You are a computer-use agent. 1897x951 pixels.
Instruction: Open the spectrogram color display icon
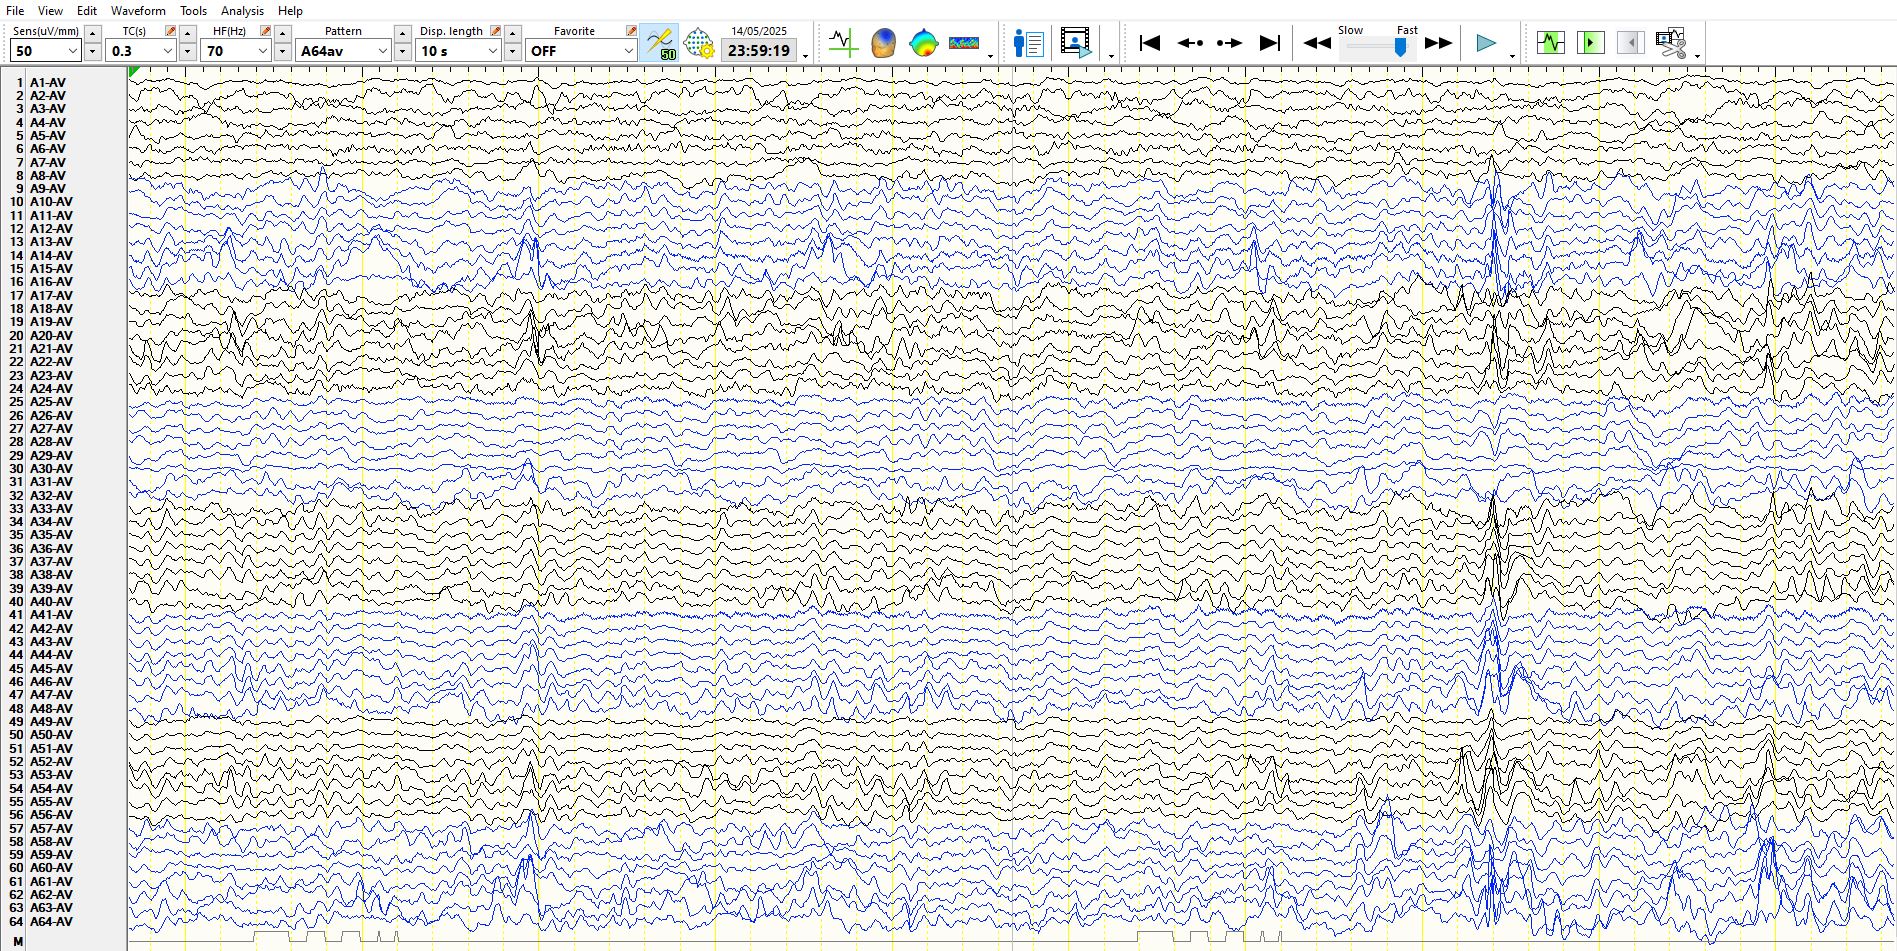963,43
